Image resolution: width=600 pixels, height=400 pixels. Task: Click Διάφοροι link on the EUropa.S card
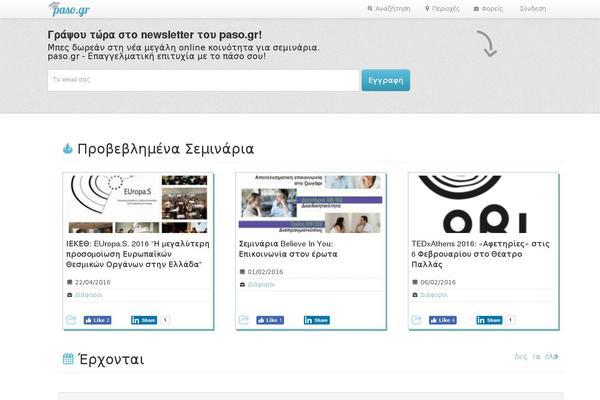[x=88, y=295]
